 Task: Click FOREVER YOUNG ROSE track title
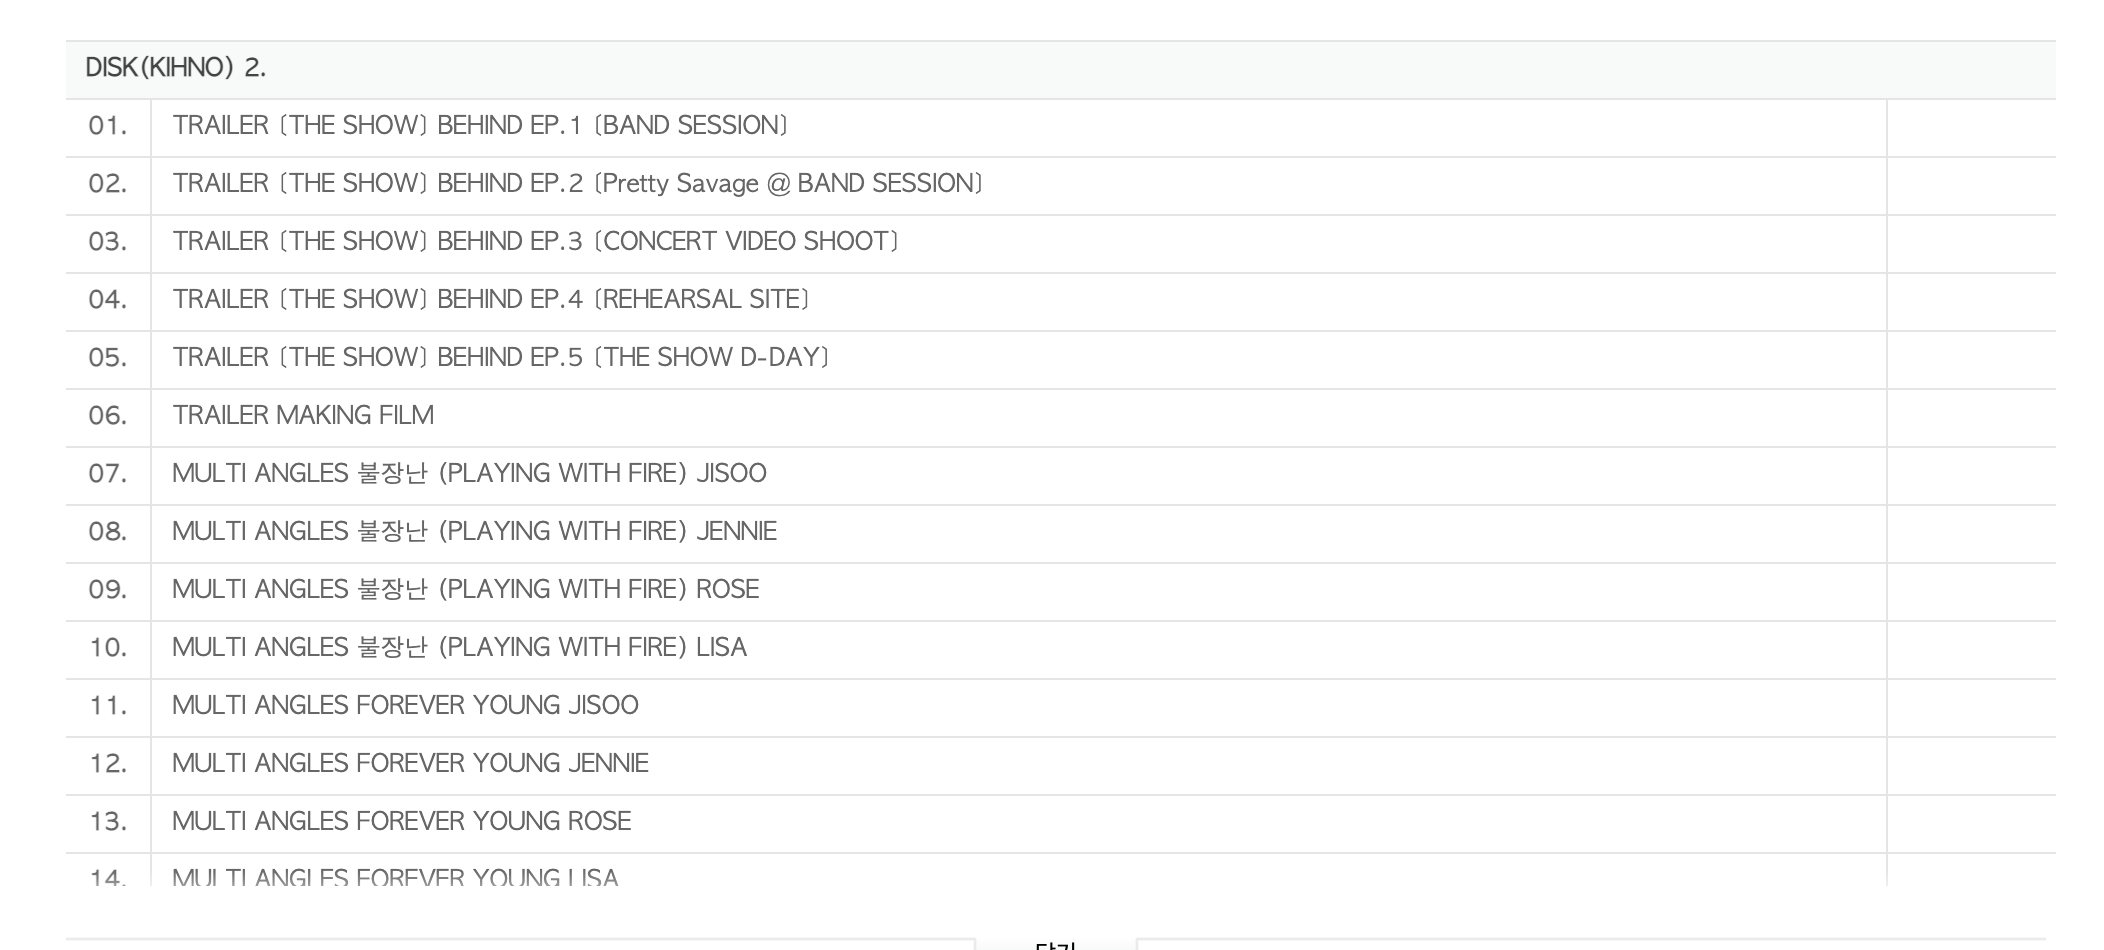pos(401,822)
